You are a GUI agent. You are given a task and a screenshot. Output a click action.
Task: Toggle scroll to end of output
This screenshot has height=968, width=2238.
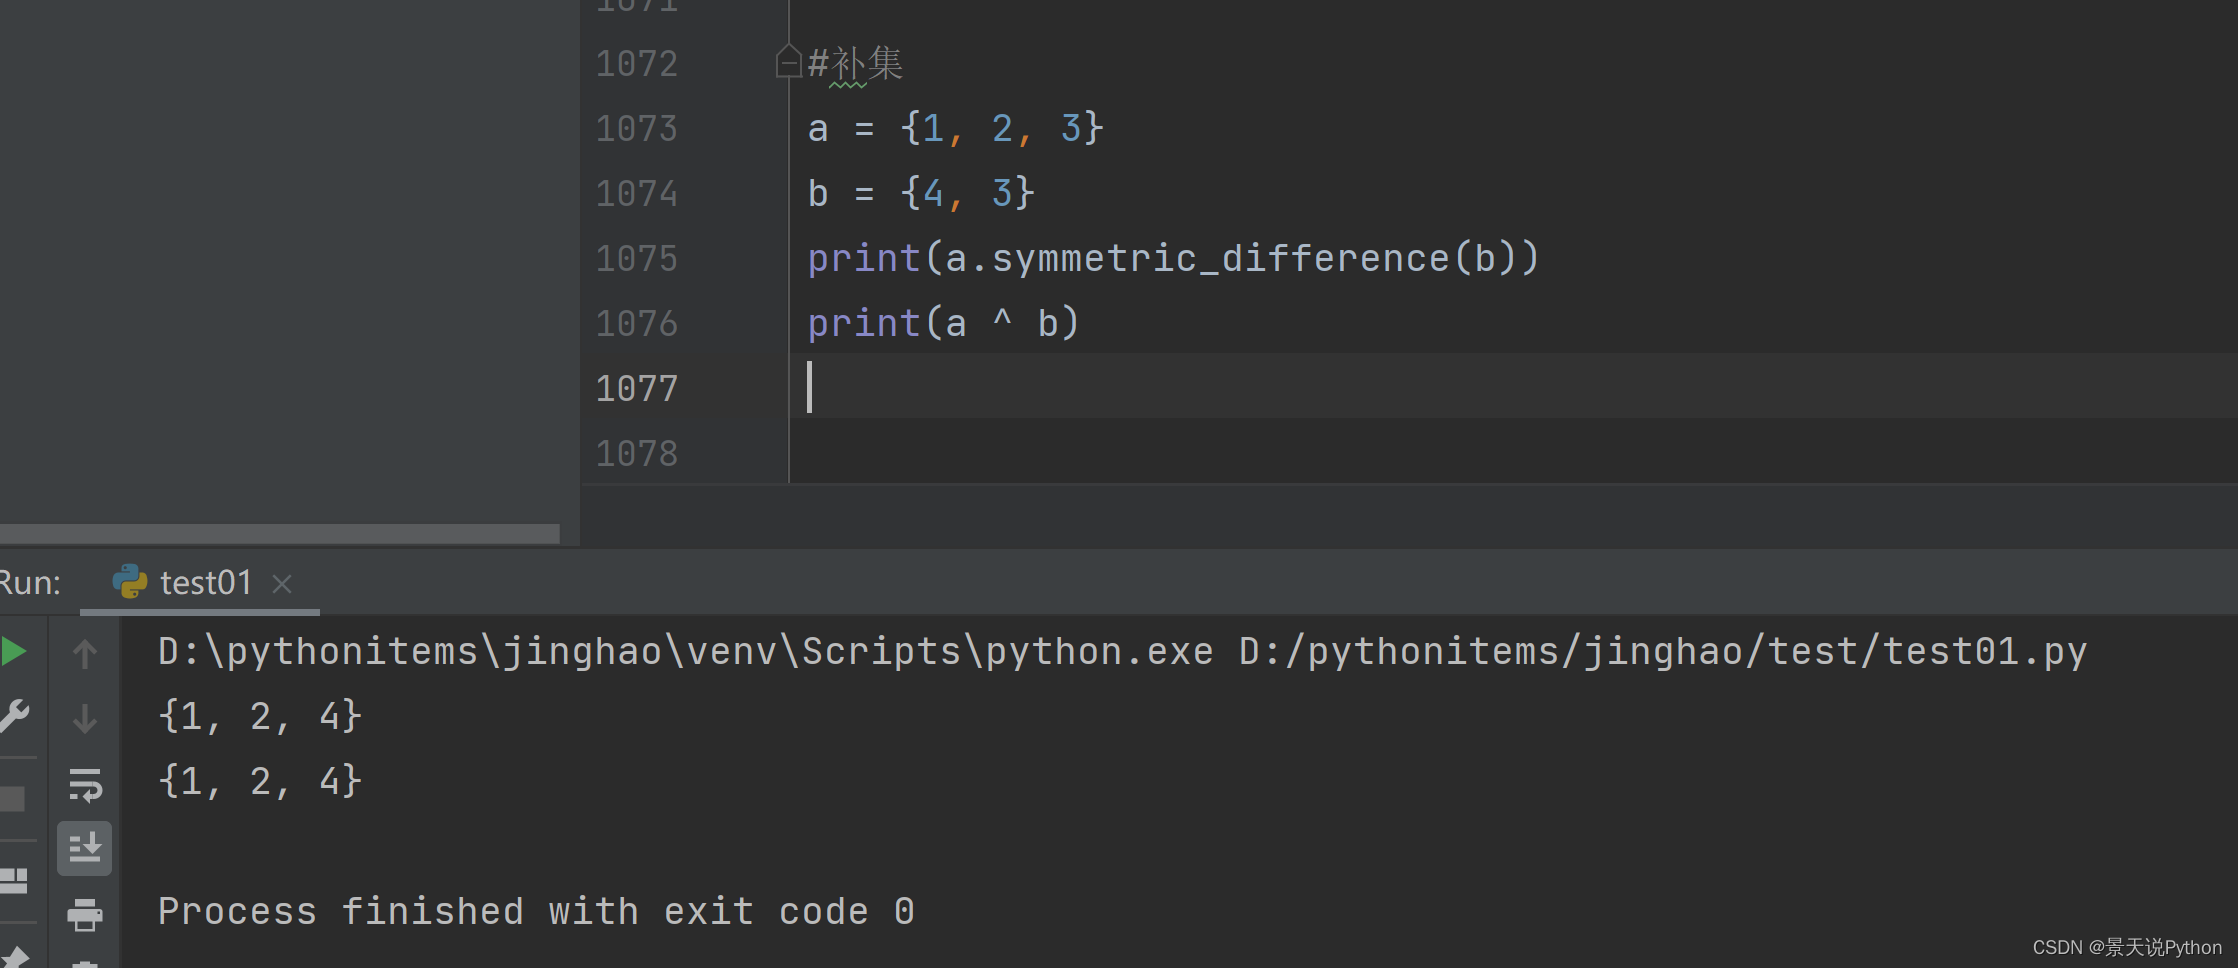pyautogui.click(x=85, y=849)
